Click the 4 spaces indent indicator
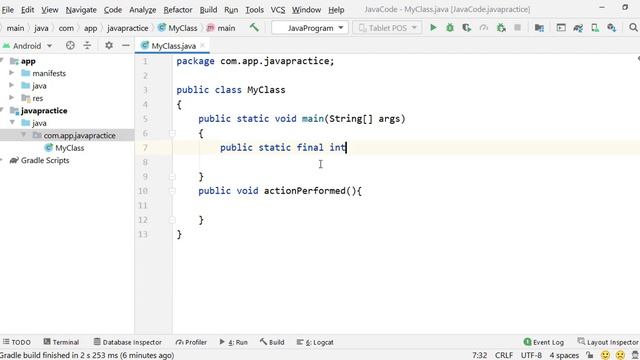640x360 pixels. pos(564,355)
